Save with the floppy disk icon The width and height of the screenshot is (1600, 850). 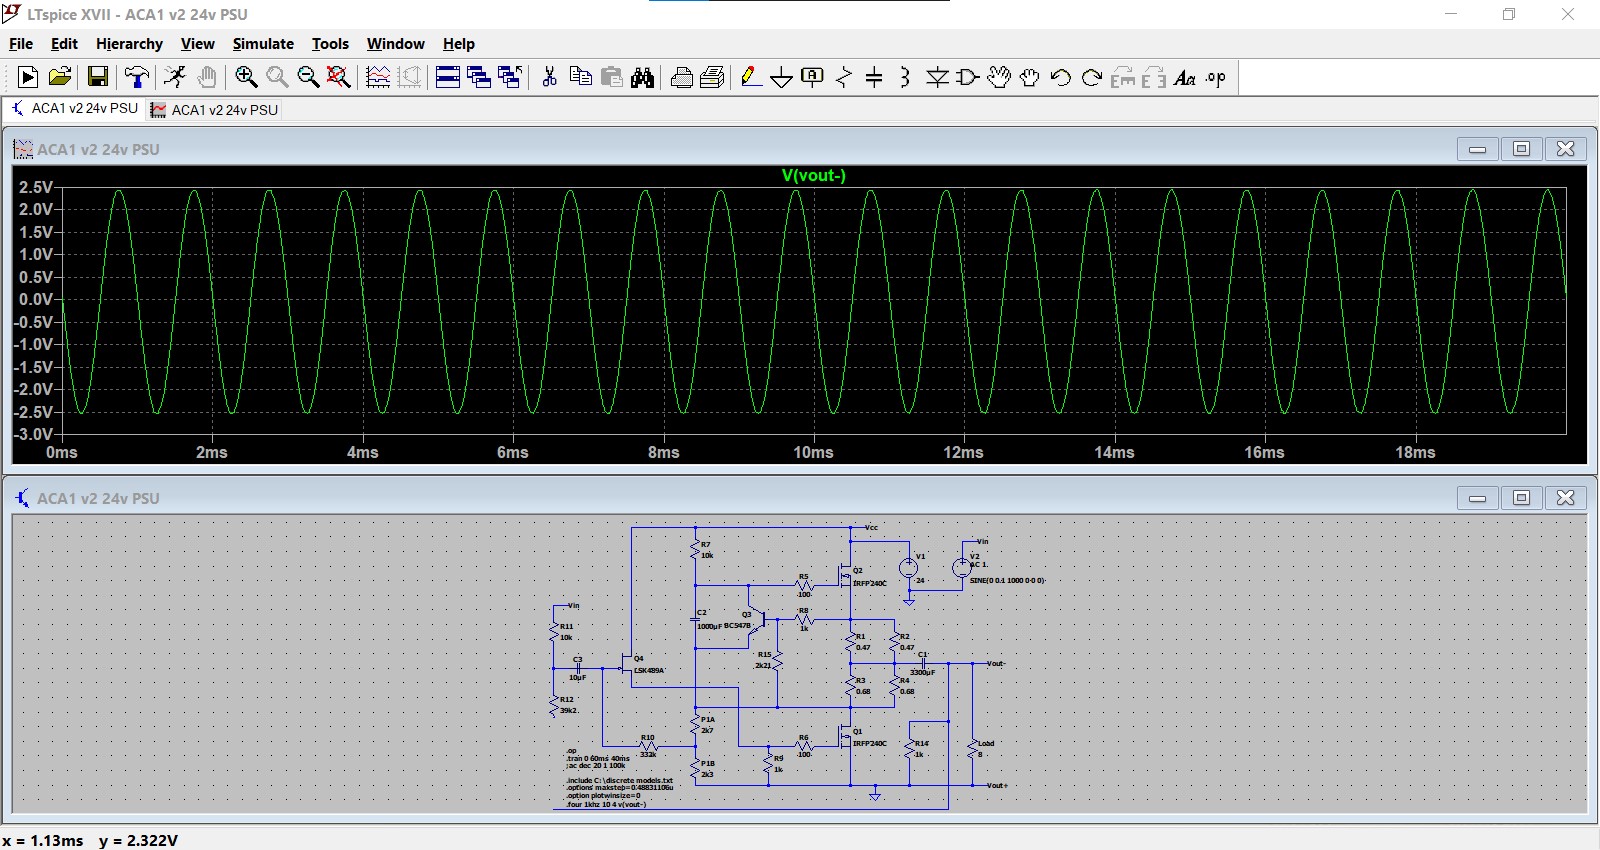point(98,77)
